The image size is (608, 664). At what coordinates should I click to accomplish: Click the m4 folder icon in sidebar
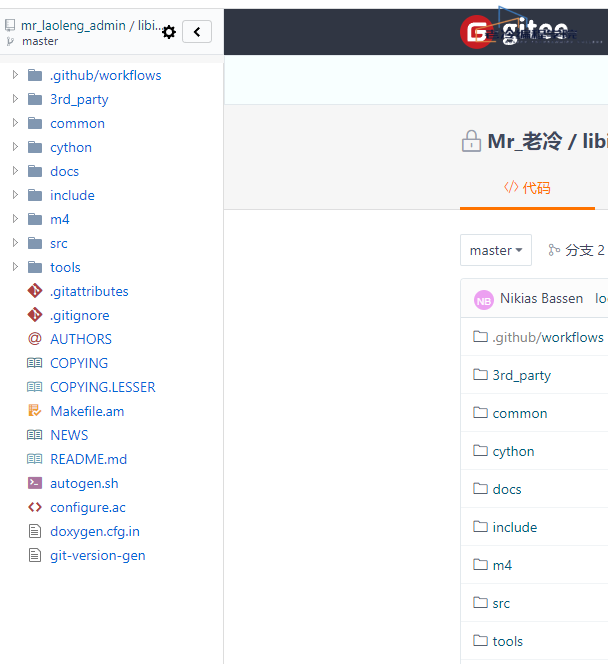click(x=35, y=219)
